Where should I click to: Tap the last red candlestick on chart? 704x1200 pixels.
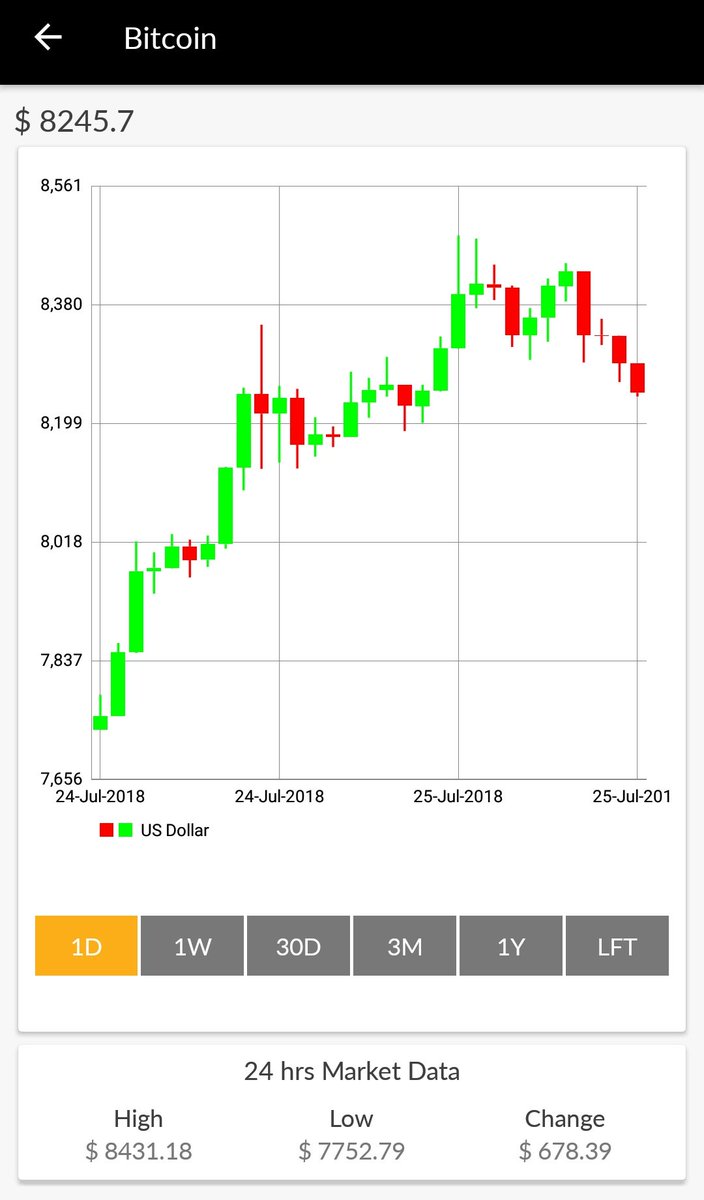[637, 379]
